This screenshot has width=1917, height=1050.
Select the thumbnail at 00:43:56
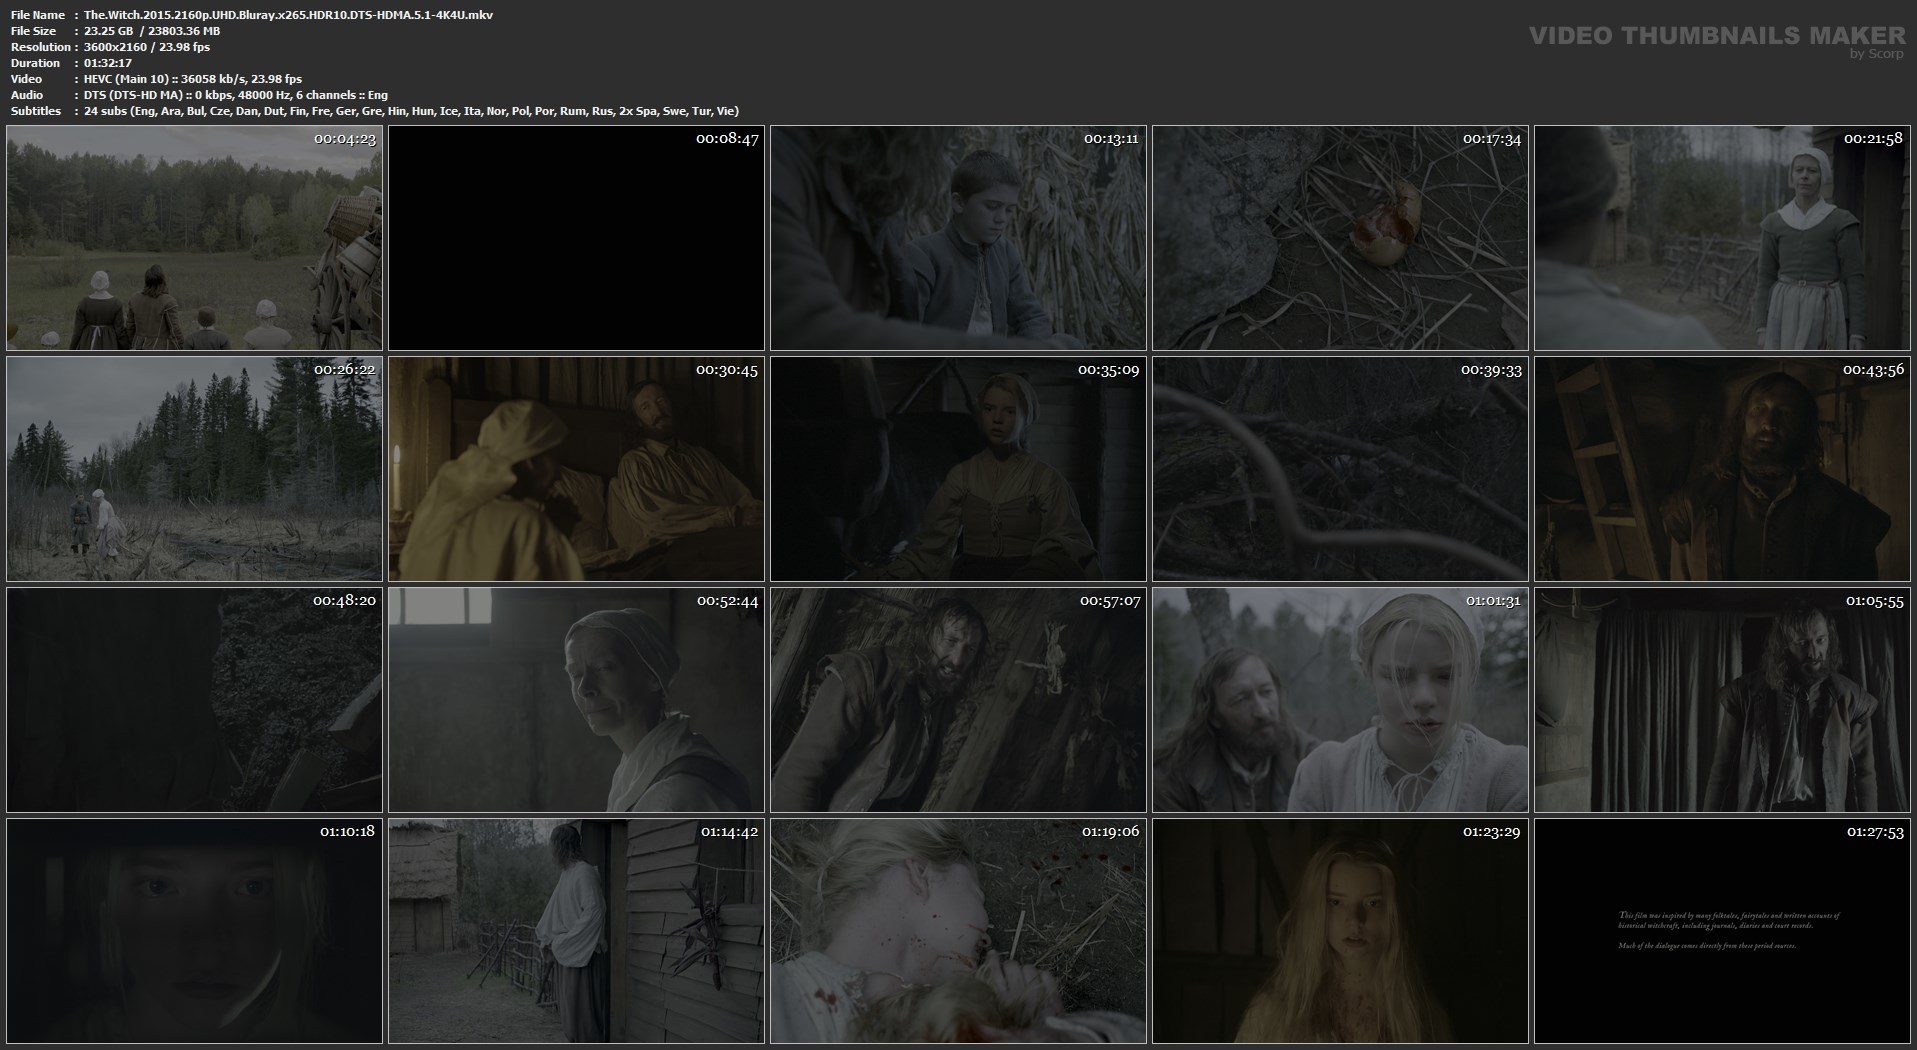[x=1722, y=469]
